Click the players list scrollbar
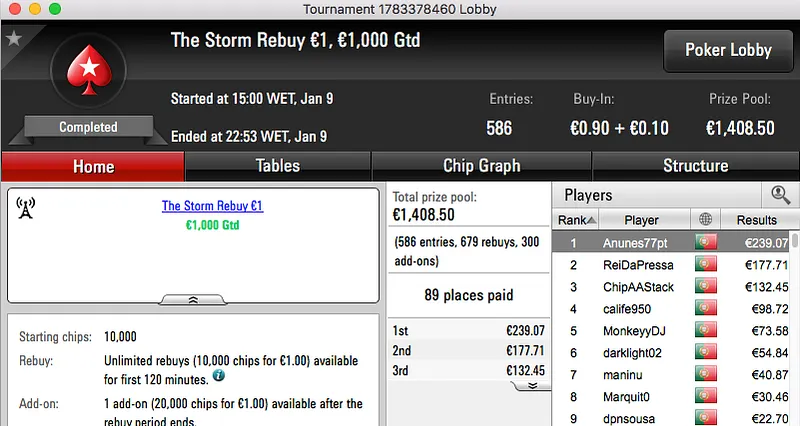This screenshot has width=800, height=426. [795, 320]
